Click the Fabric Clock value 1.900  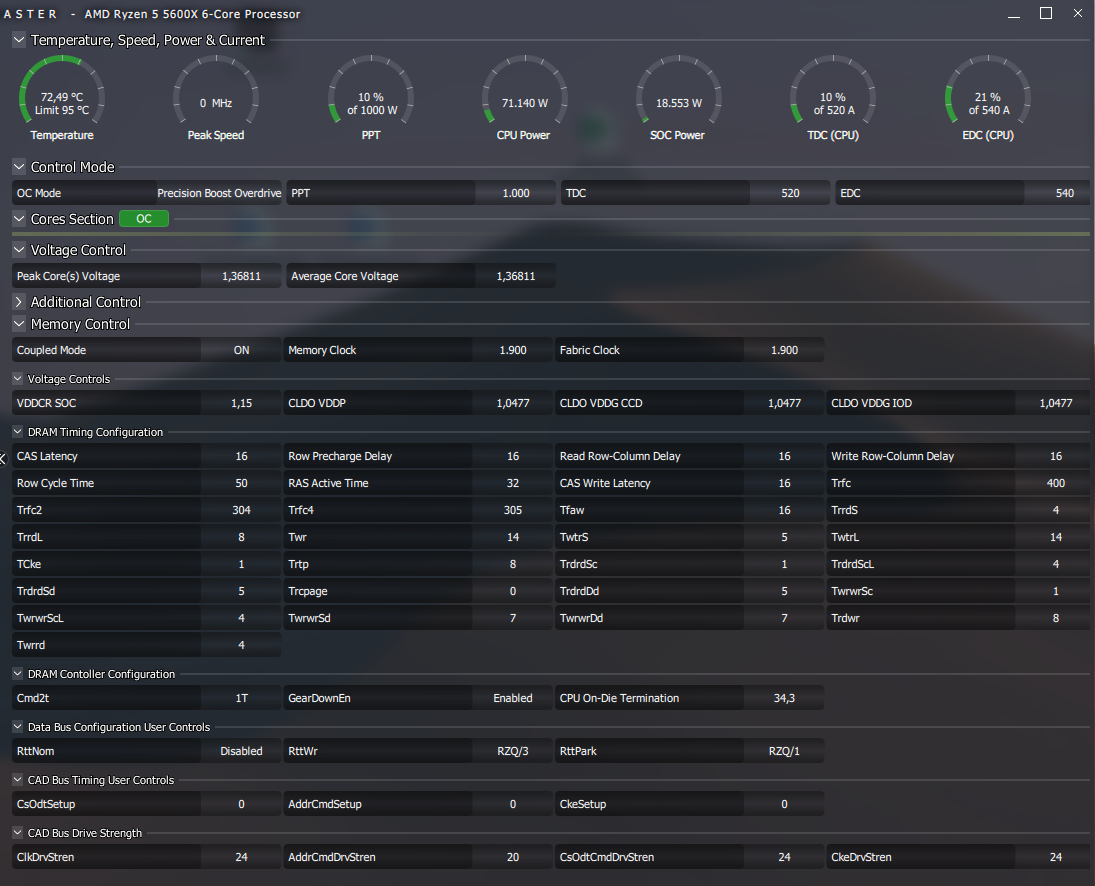(x=784, y=350)
